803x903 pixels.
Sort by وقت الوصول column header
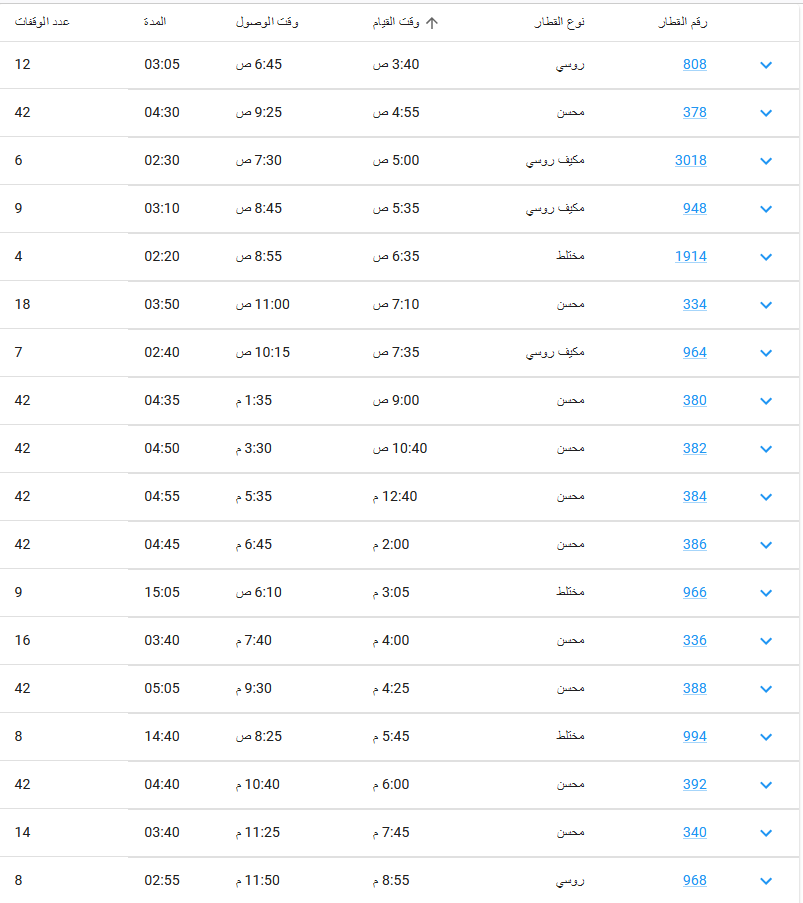click(x=267, y=22)
